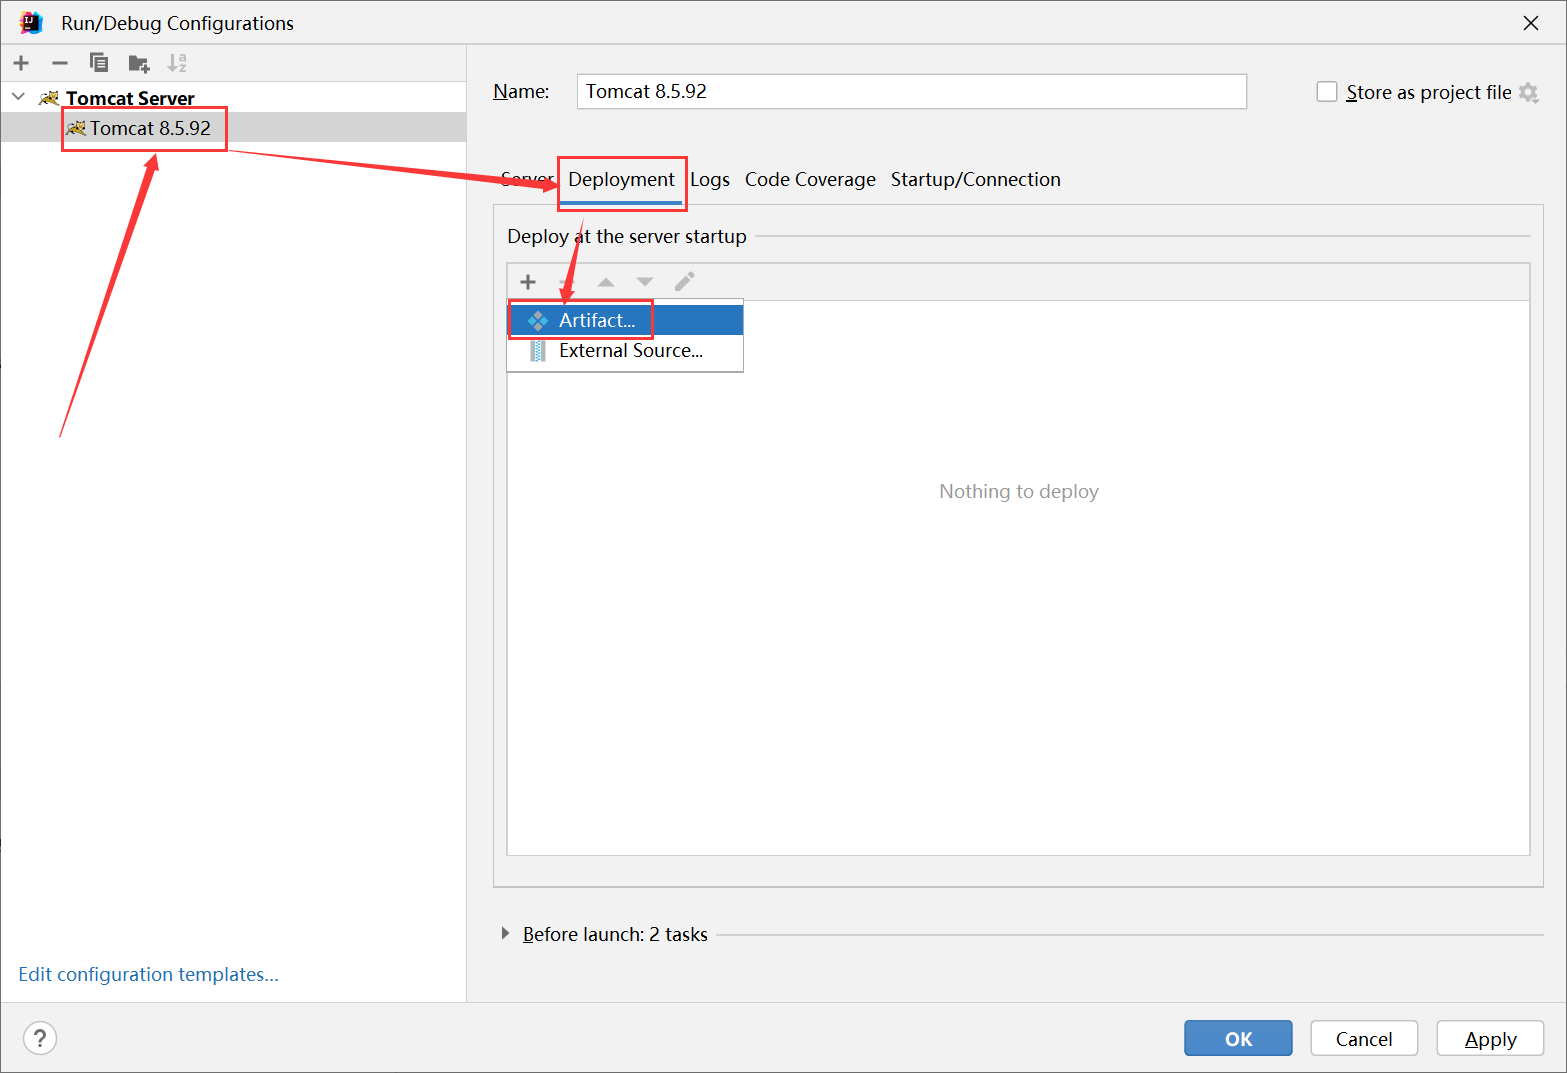
Task: Confirm with the OK button
Action: coord(1238,1038)
